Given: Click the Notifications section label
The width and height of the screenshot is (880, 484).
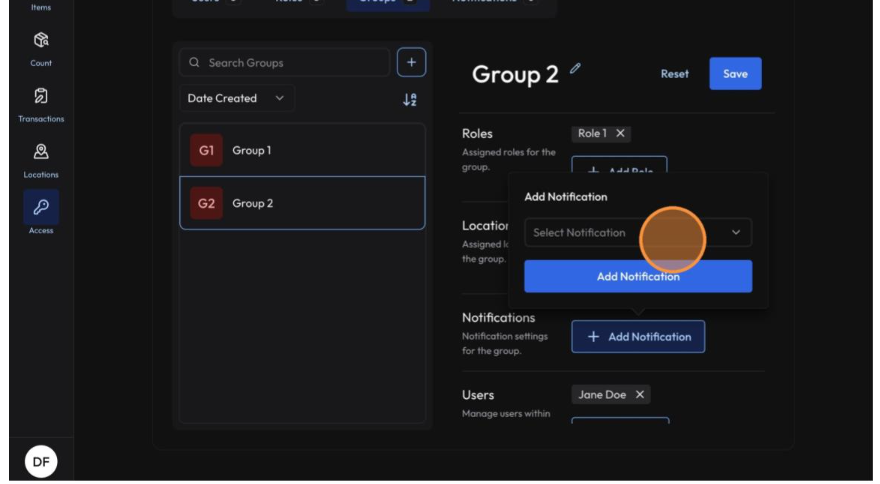Looking at the screenshot, I should pos(498,317).
